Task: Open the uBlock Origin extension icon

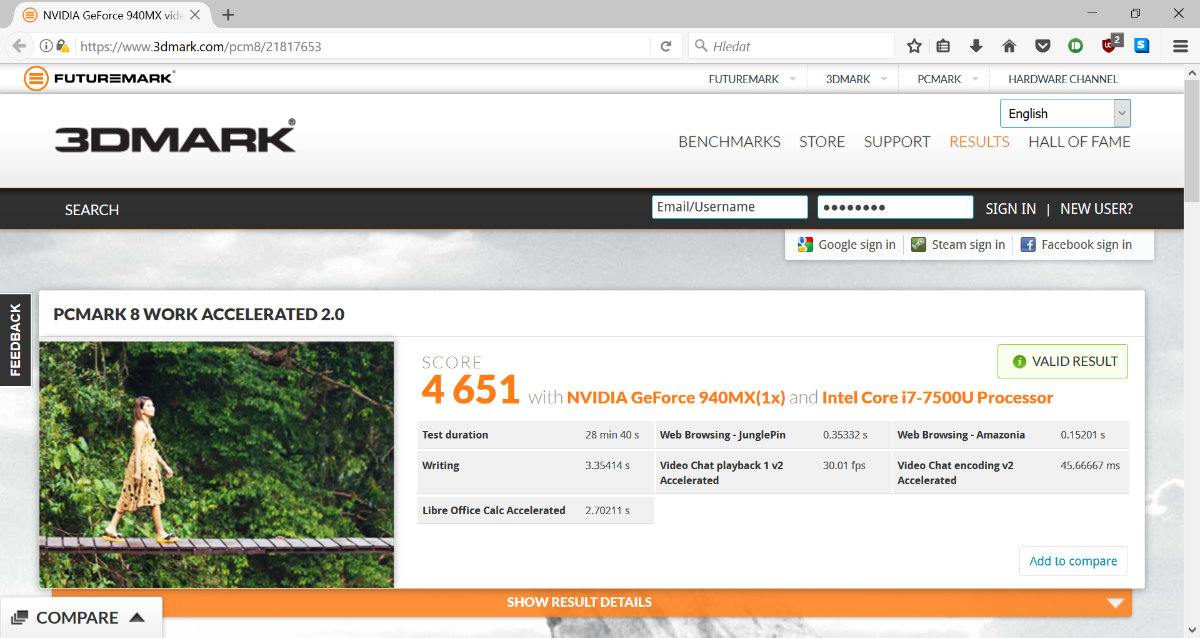Action: [1110, 46]
